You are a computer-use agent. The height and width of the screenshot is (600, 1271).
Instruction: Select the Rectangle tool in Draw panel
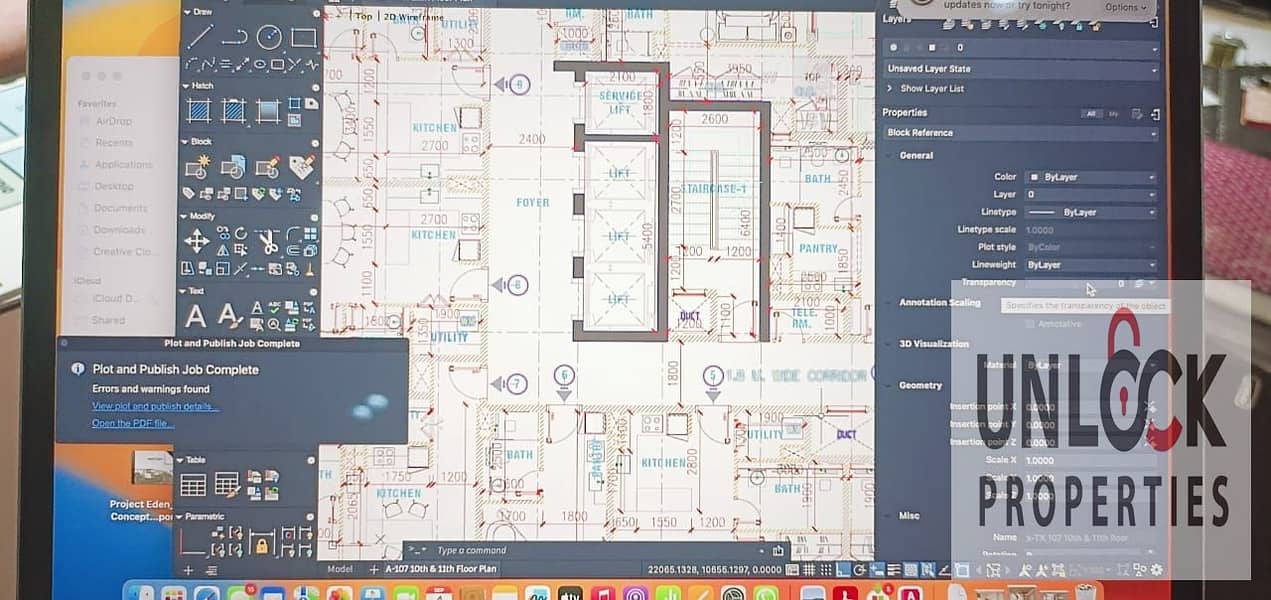(303, 38)
